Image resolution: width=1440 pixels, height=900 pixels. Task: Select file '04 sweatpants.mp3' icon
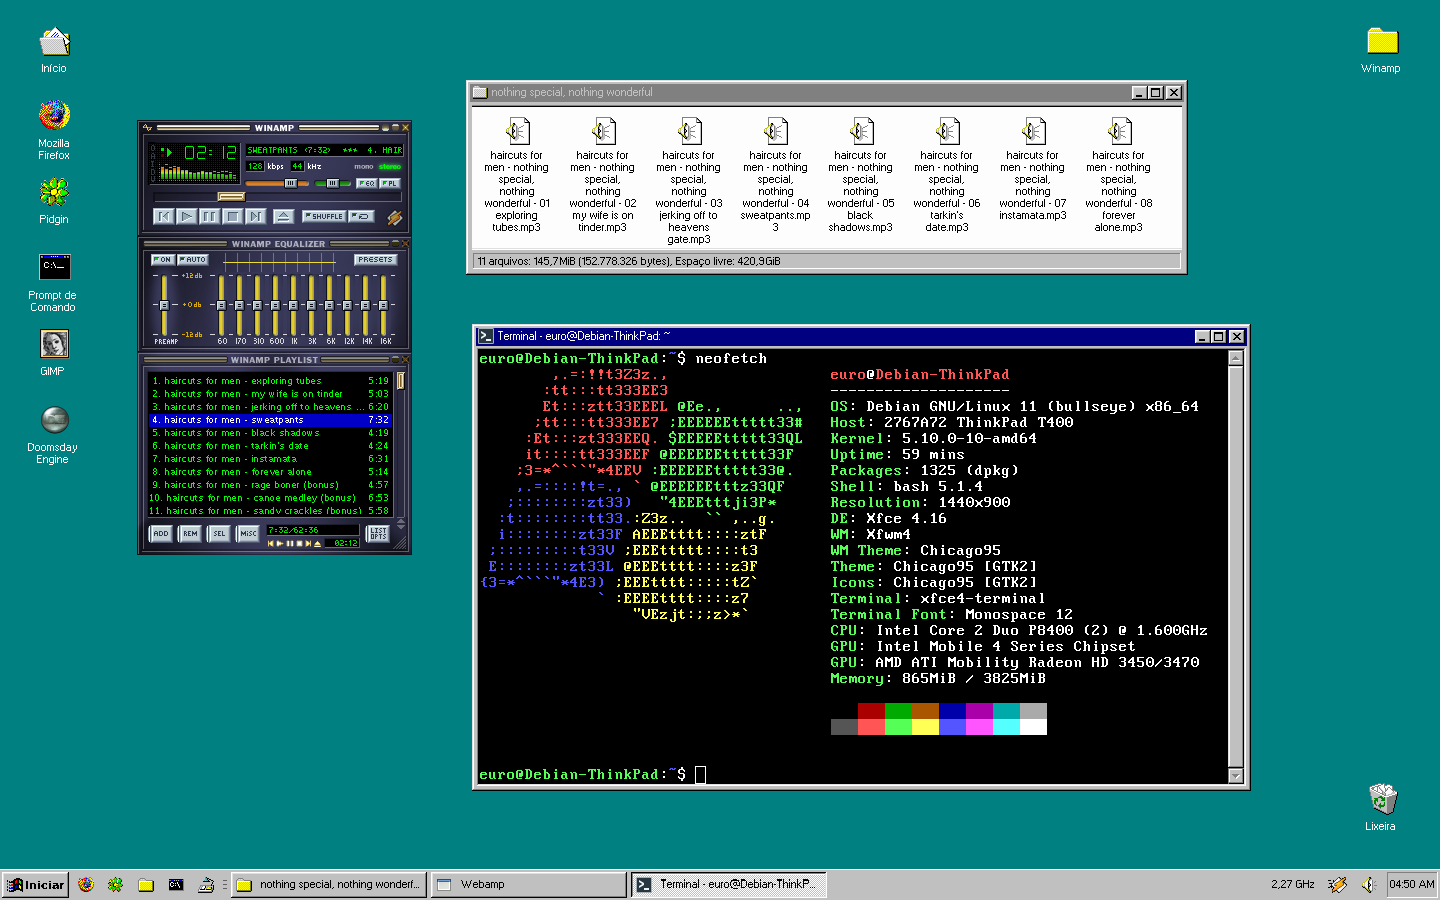click(775, 131)
